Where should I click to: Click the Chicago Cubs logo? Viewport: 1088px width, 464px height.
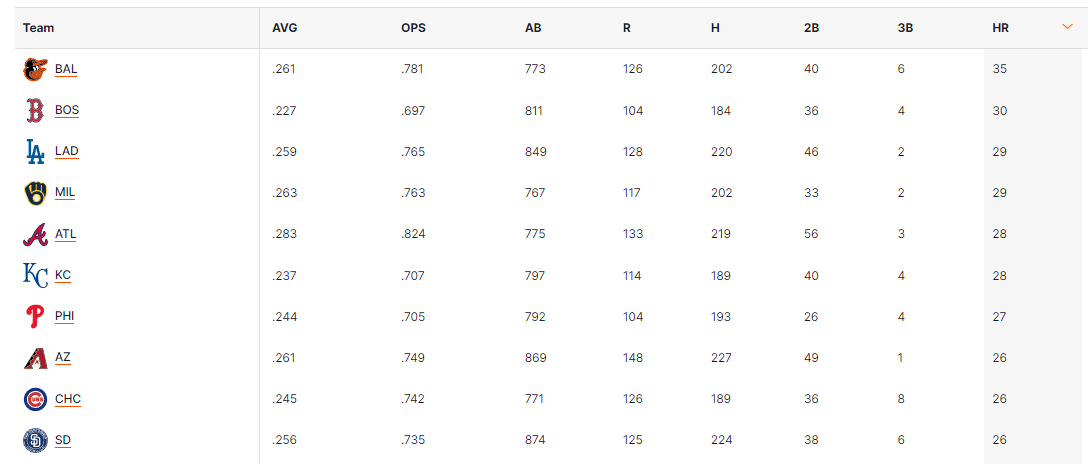[35, 399]
